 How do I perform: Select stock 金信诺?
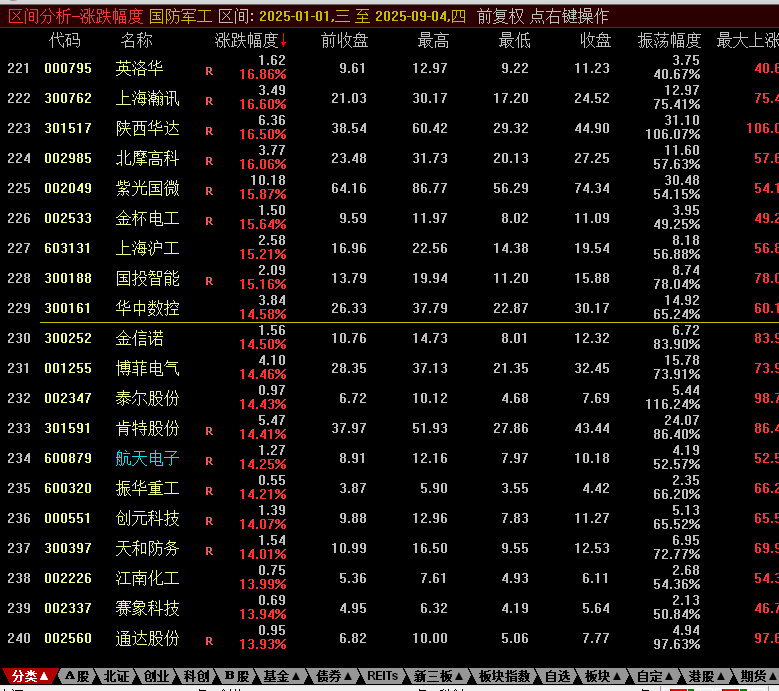[139, 338]
